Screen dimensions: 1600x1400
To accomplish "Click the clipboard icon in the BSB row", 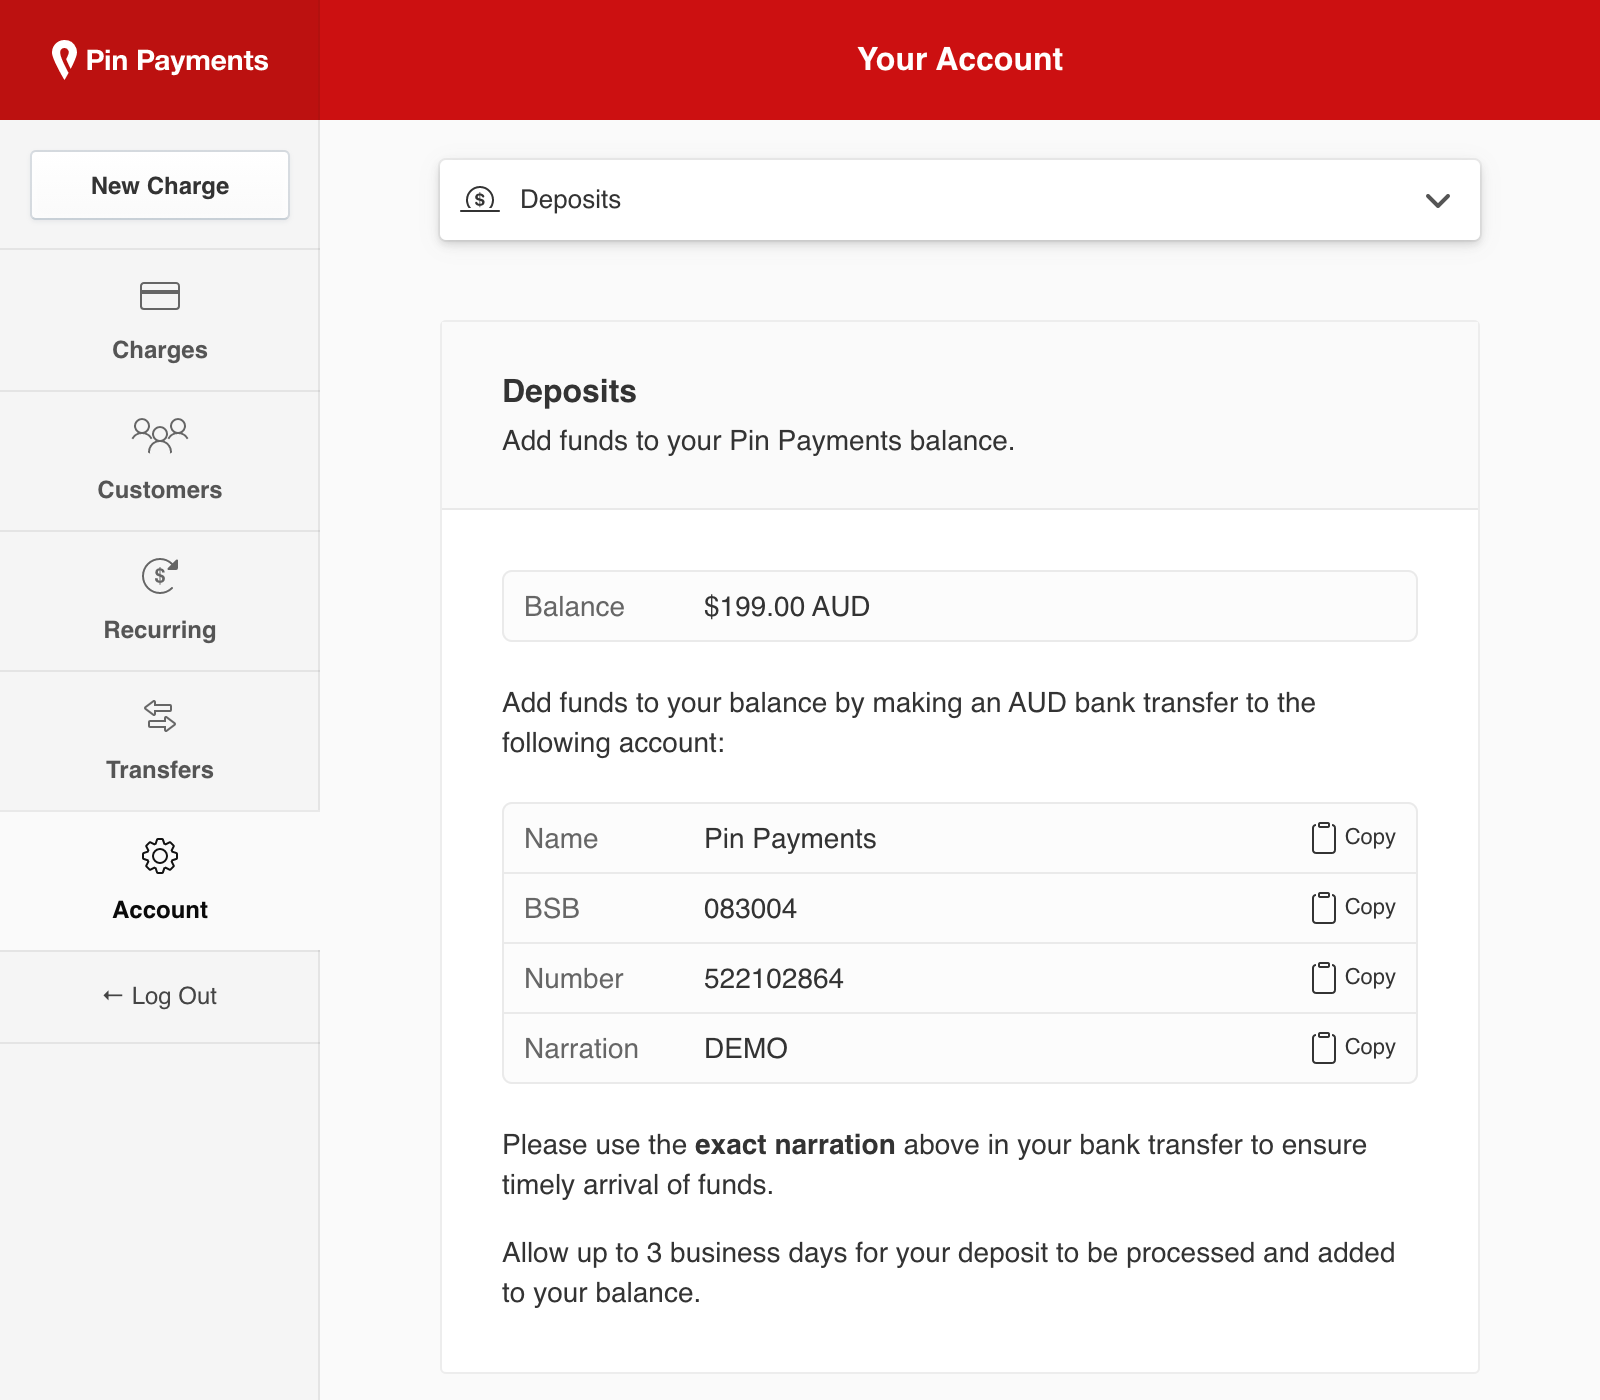I will point(1323,908).
